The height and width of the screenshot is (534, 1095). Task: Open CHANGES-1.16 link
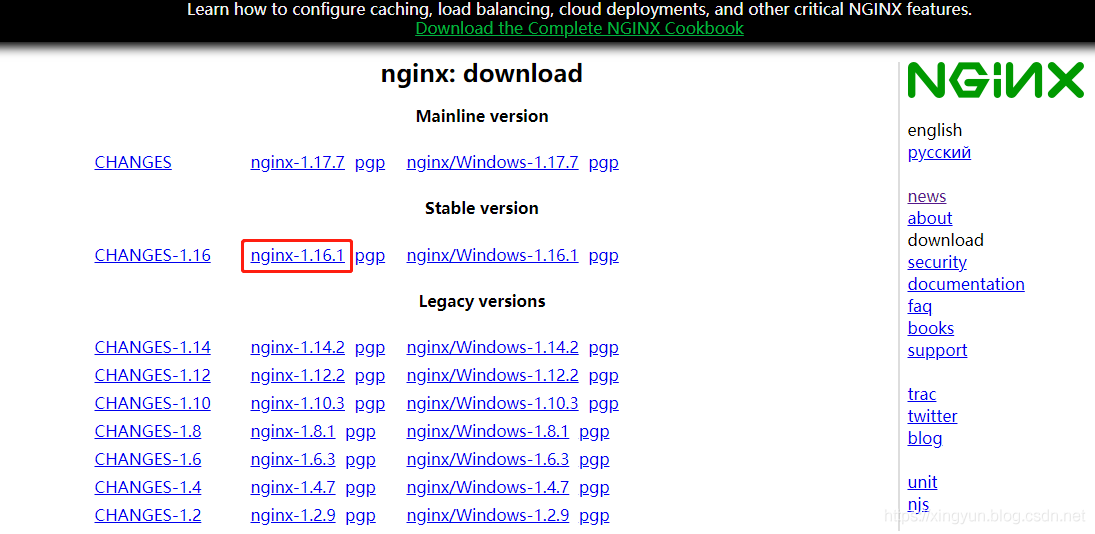tap(152, 255)
